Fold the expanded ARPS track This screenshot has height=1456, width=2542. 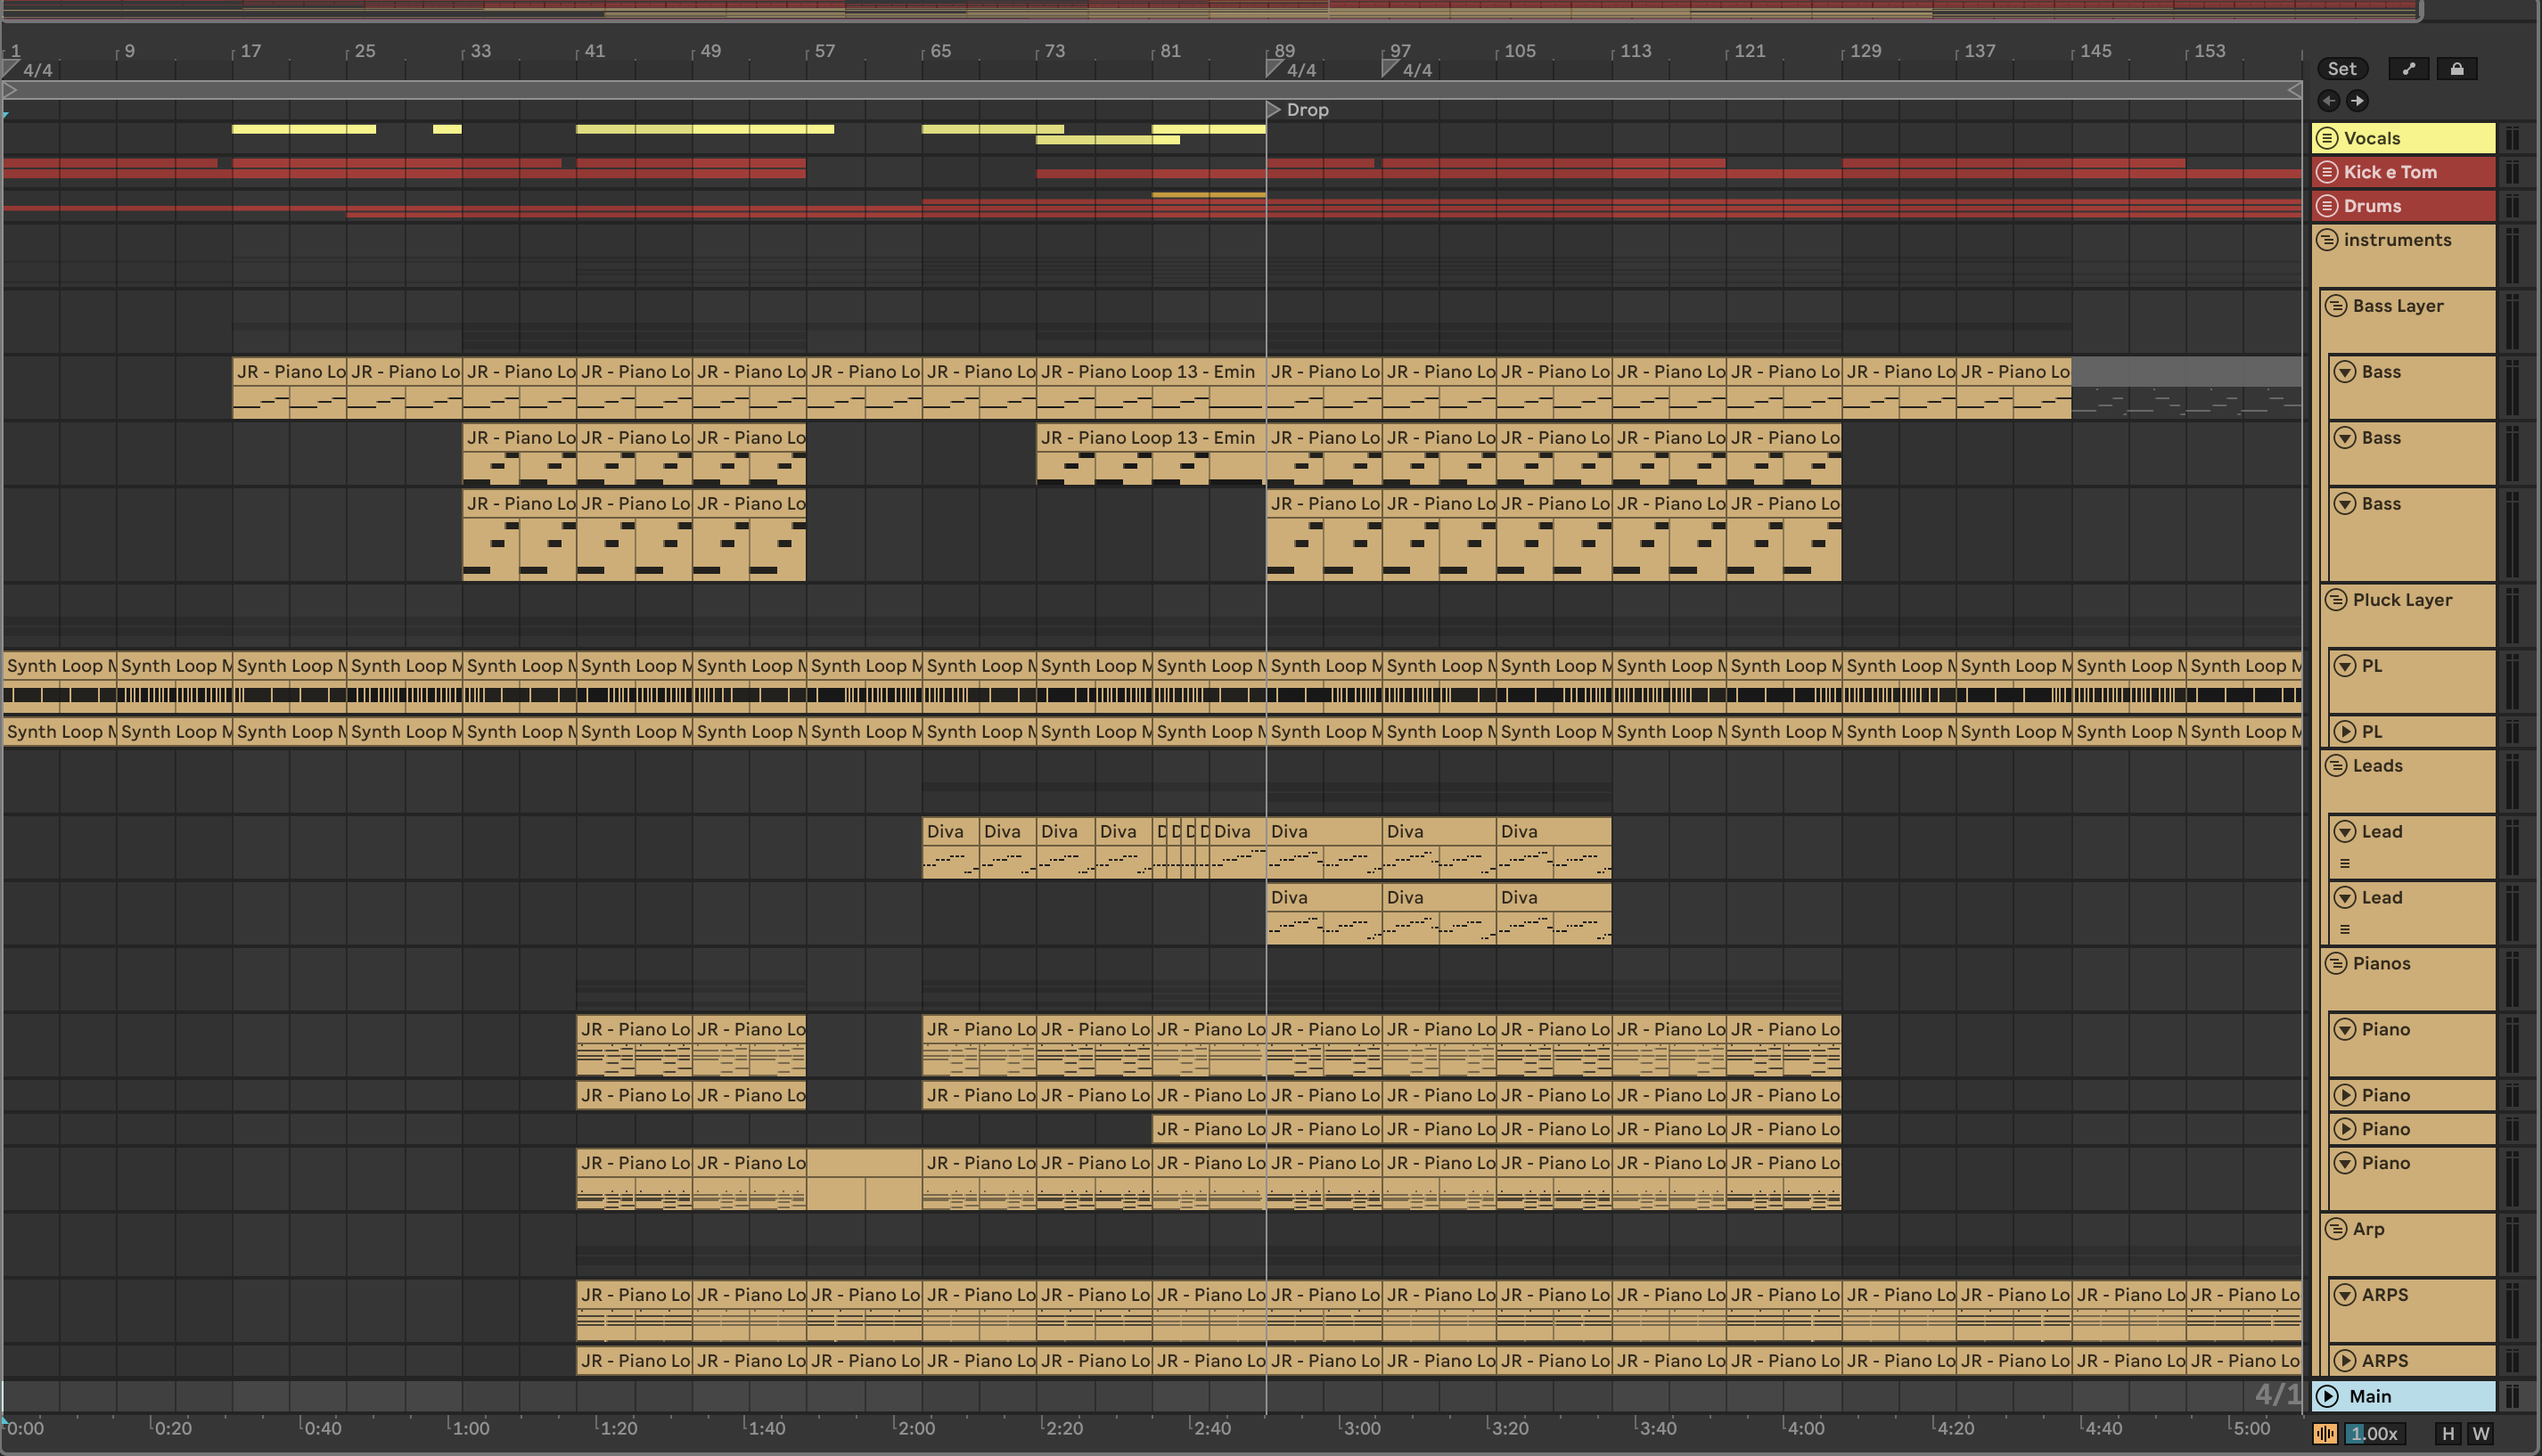(x=2345, y=1295)
